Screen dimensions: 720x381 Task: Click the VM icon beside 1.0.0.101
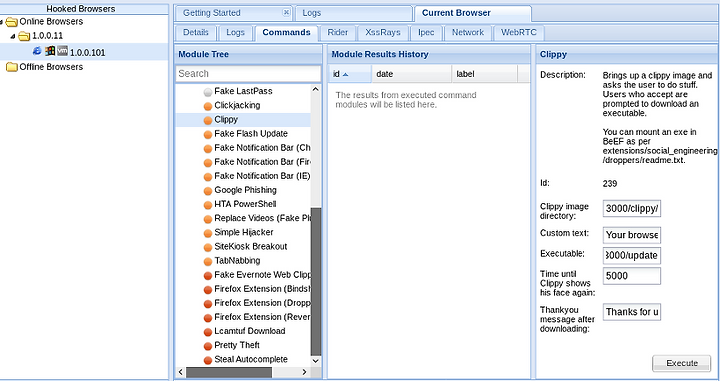tap(62, 51)
